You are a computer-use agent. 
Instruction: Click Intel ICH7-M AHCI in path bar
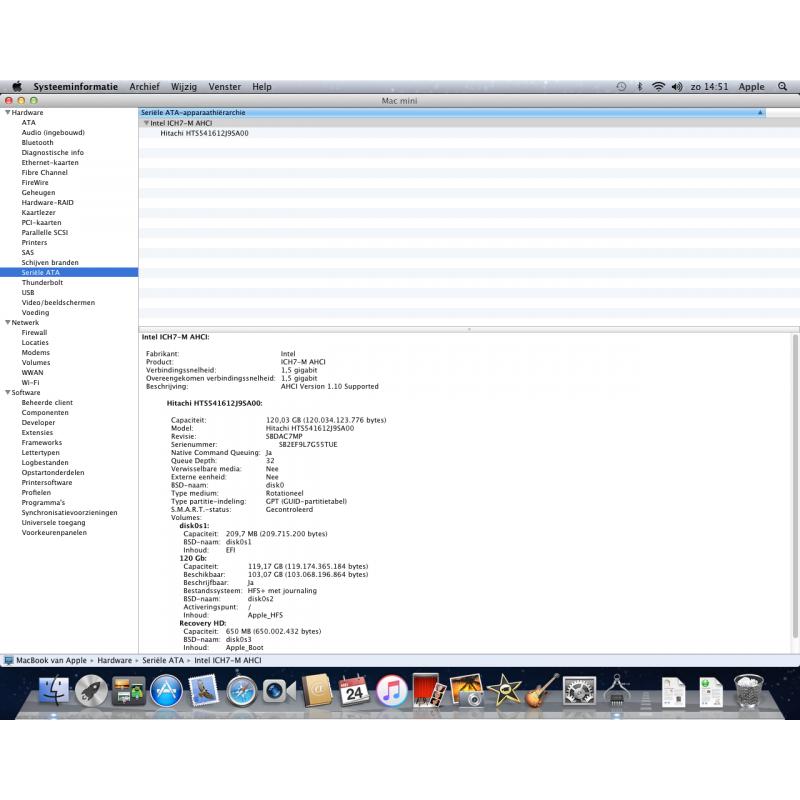pos(228,660)
